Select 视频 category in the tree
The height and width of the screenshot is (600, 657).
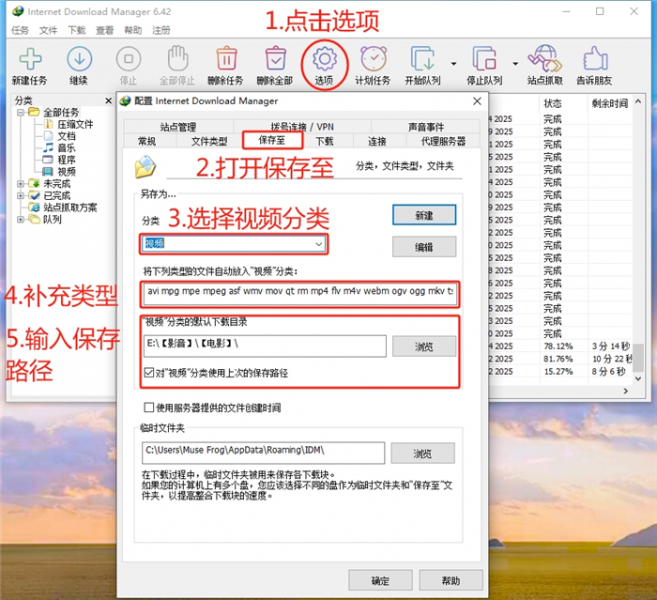66,171
